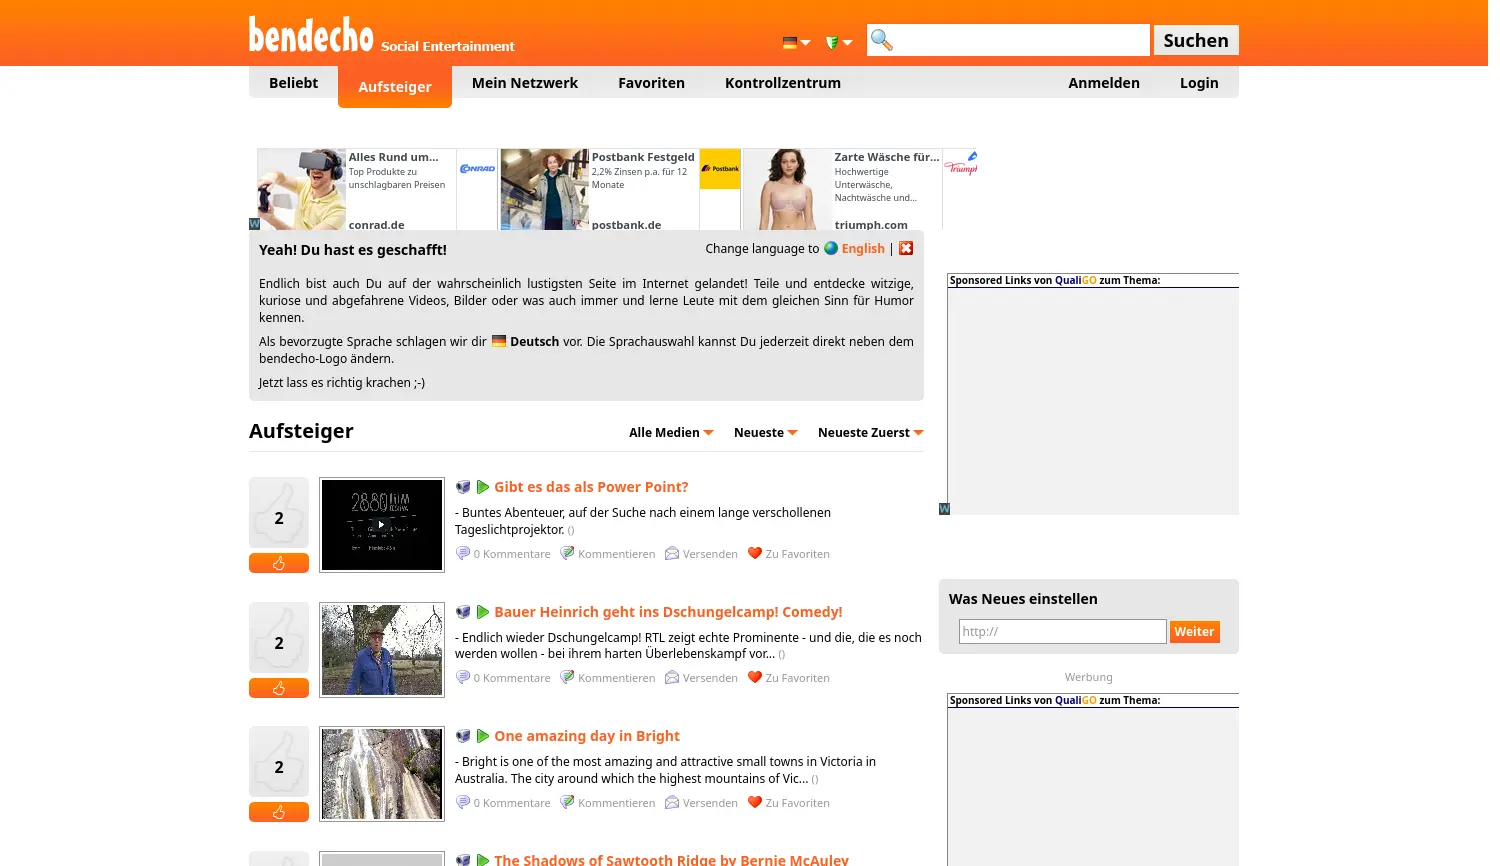Go to the Favoriten tab
This screenshot has height=866, width=1500.
(x=651, y=83)
